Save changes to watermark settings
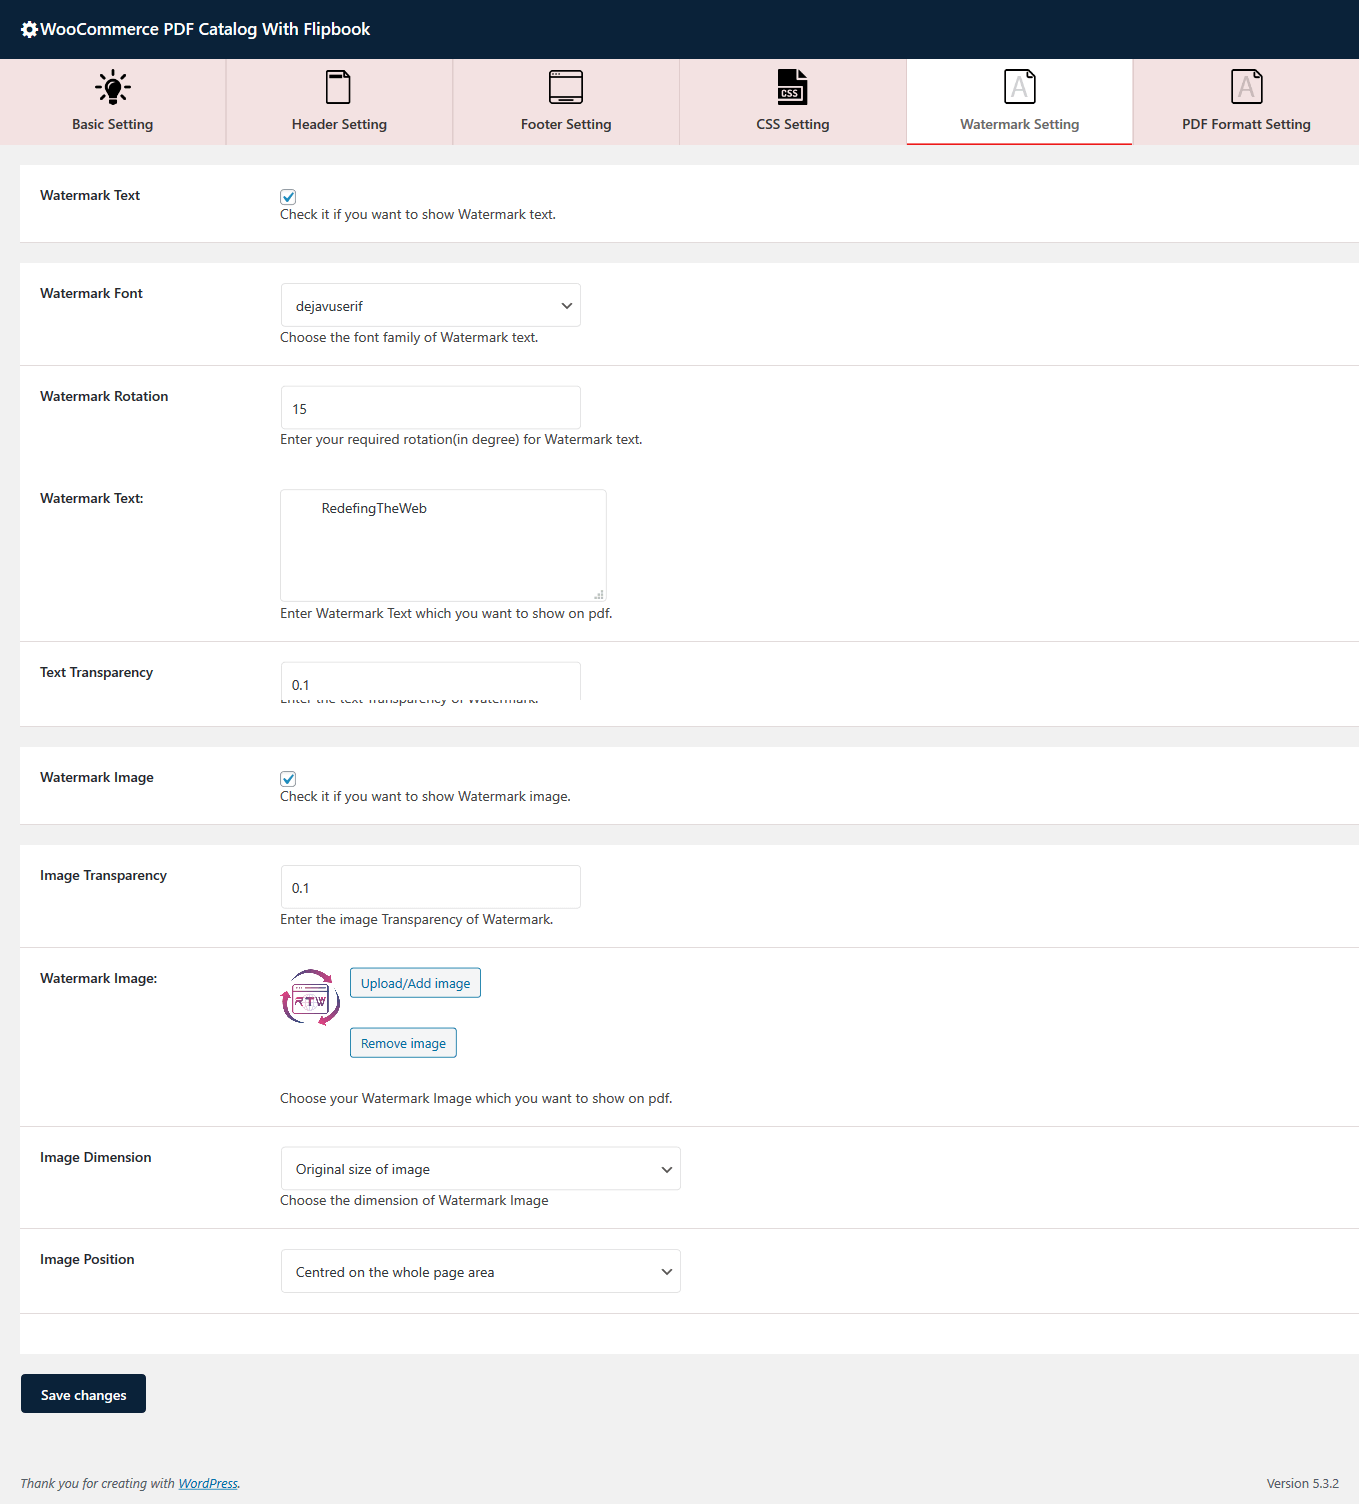The height and width of the screenshot is (1504, 1359). pos(83,1394)
